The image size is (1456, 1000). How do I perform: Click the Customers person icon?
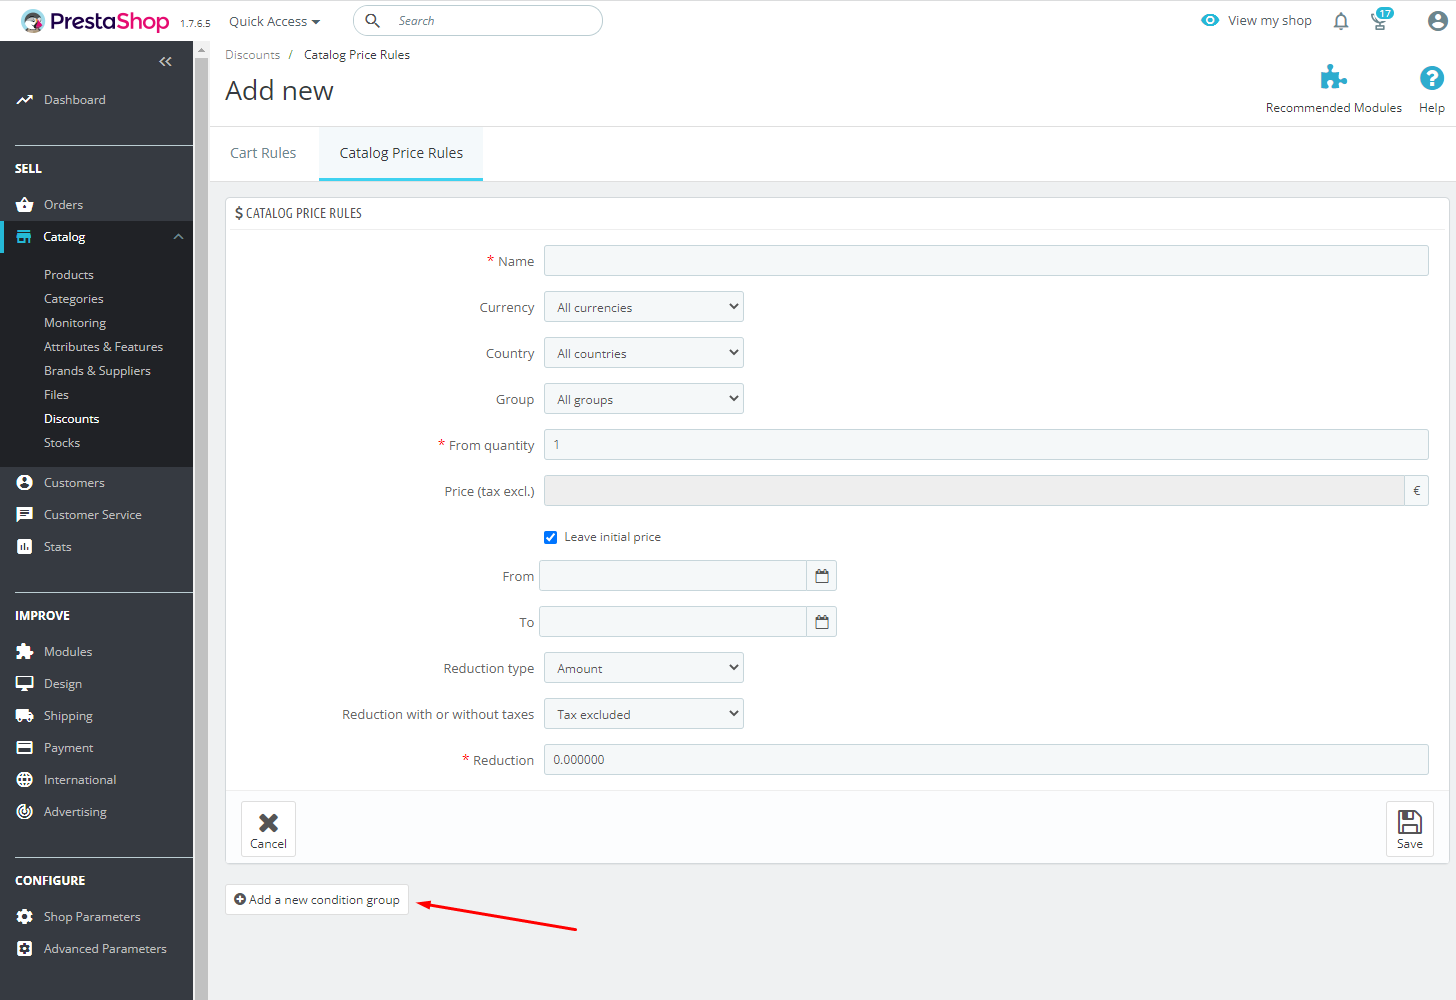click(x=25, y=483)
